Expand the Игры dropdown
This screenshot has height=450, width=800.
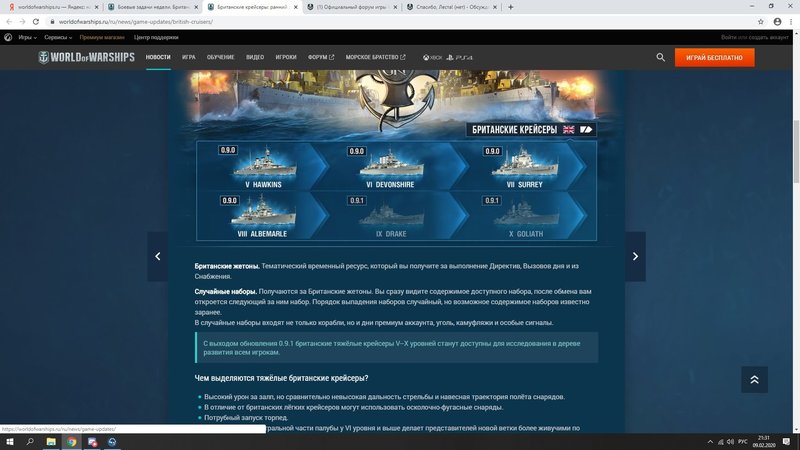(x=27, y=37)
